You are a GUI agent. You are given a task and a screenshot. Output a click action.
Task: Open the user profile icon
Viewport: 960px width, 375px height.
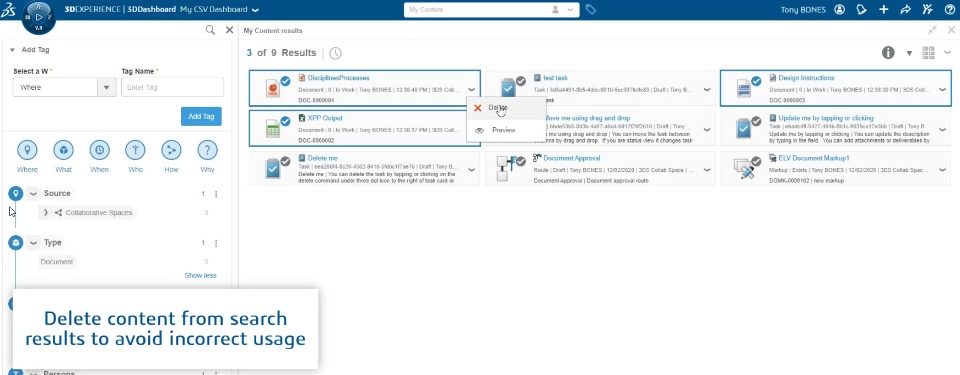[x=839, y=9]
